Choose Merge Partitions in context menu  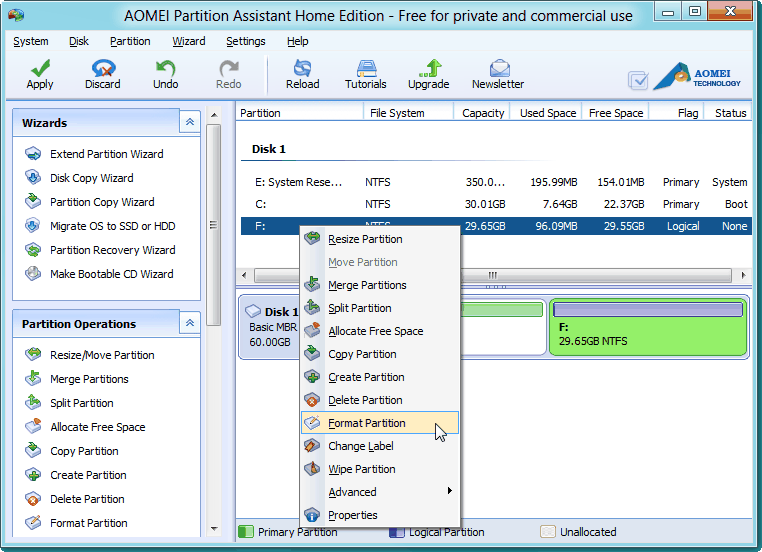click(x=380, y=285)
